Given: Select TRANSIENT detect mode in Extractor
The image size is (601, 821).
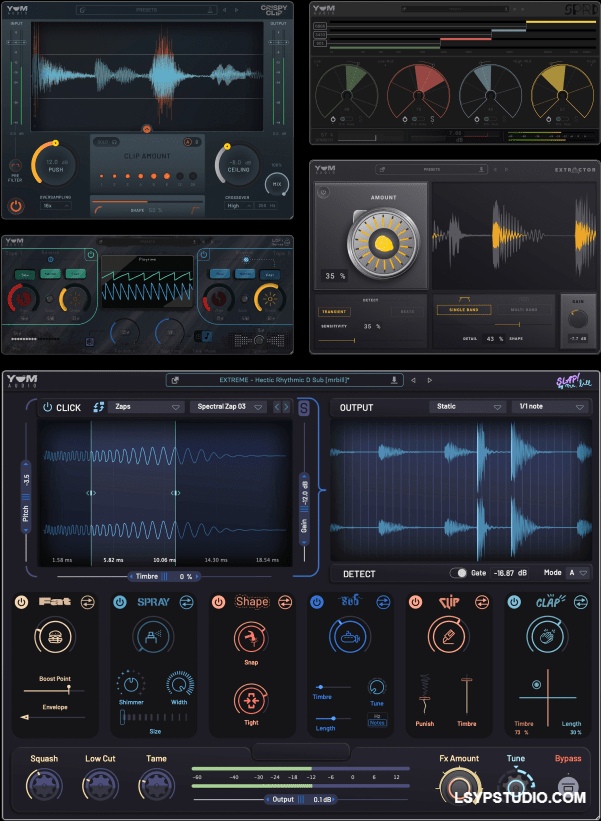Looking at the screenshot, I should click(x=334, y=312).
